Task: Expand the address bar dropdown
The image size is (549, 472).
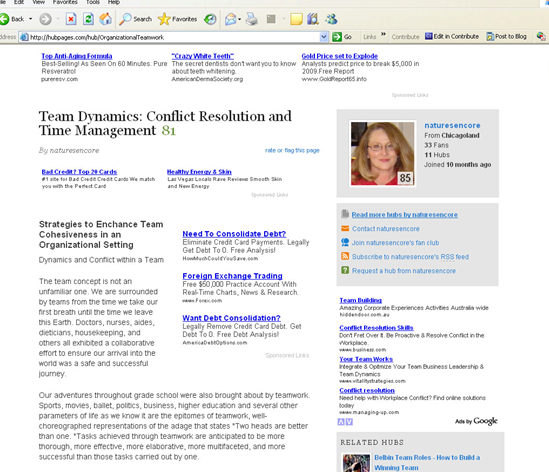Action: pyautogui.click(x=324, y=37)
